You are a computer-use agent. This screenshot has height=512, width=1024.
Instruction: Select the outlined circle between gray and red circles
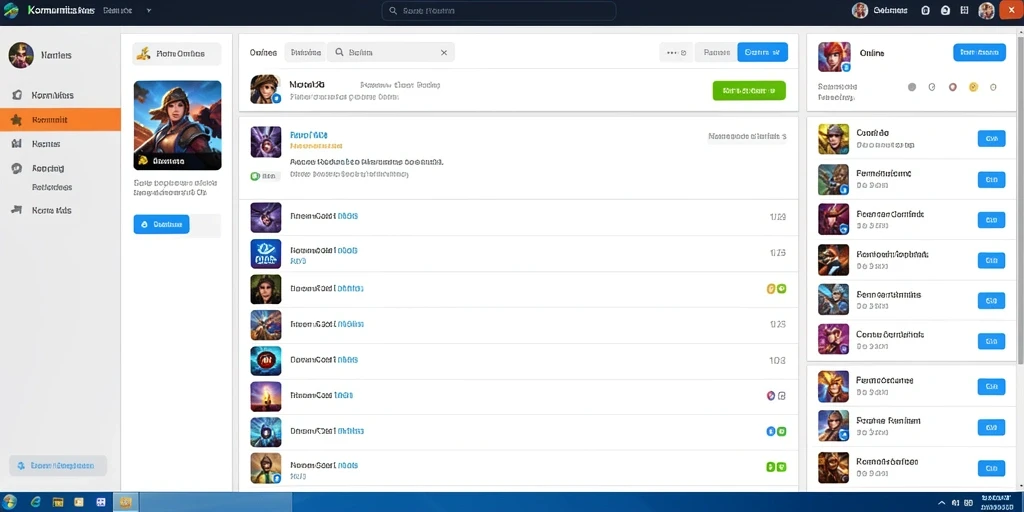tap(932, 87)
